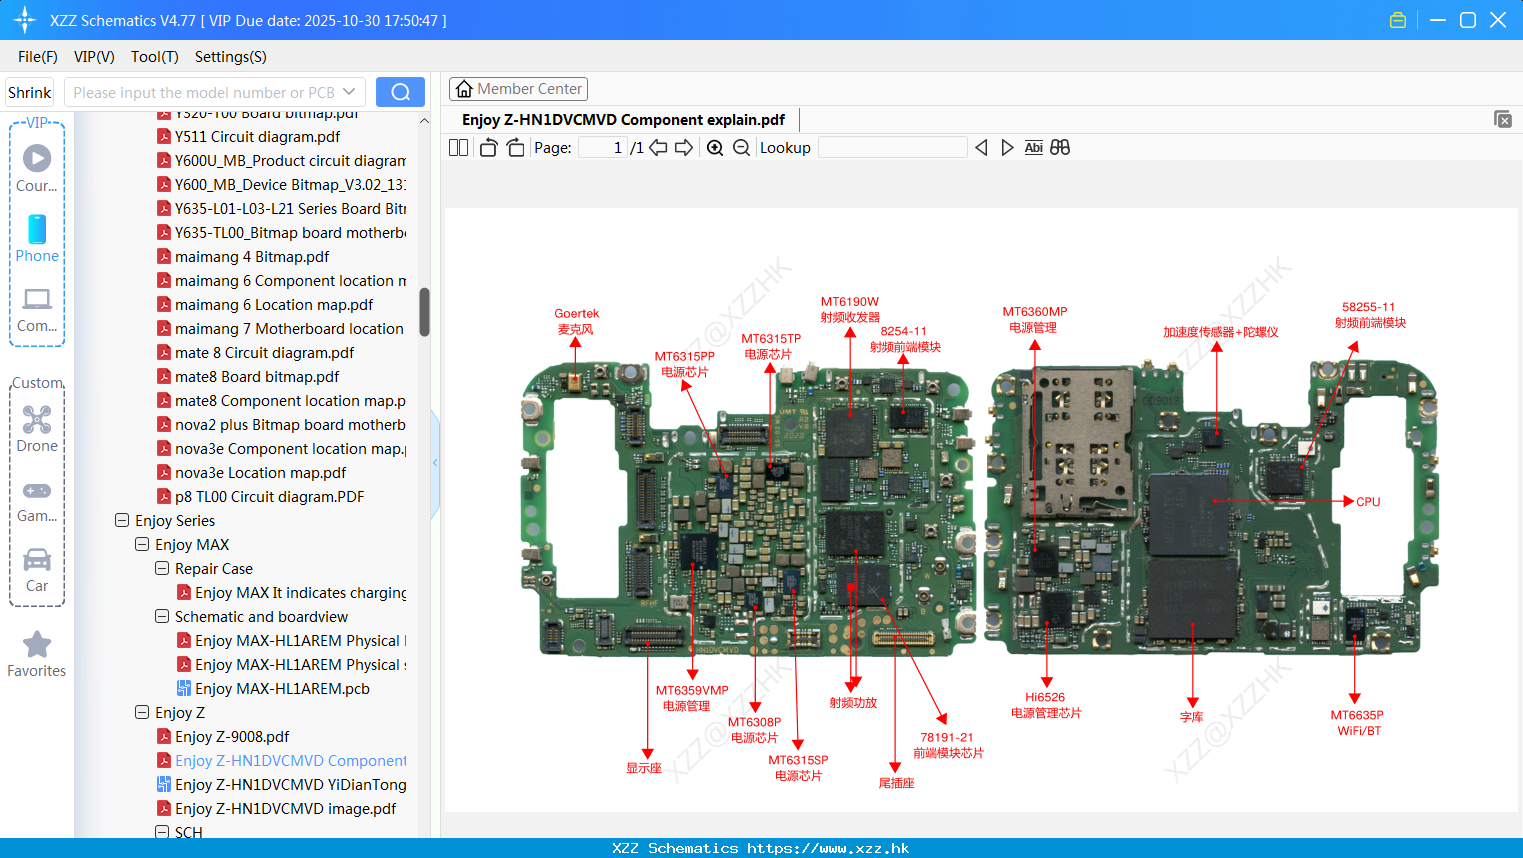Open maimang 6 Location map.pdf
1523x858 pixels.
tap(274, 304)
